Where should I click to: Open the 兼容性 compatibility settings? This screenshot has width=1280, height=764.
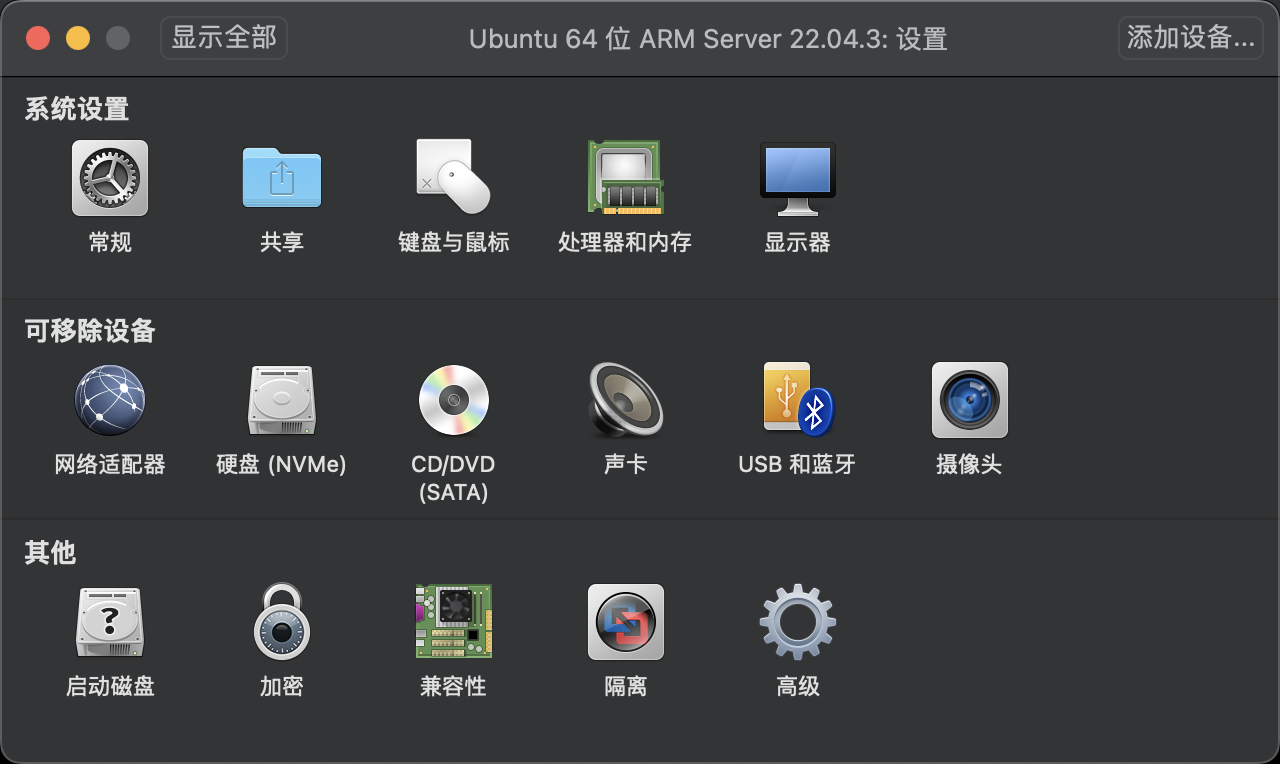coord(453,622)
